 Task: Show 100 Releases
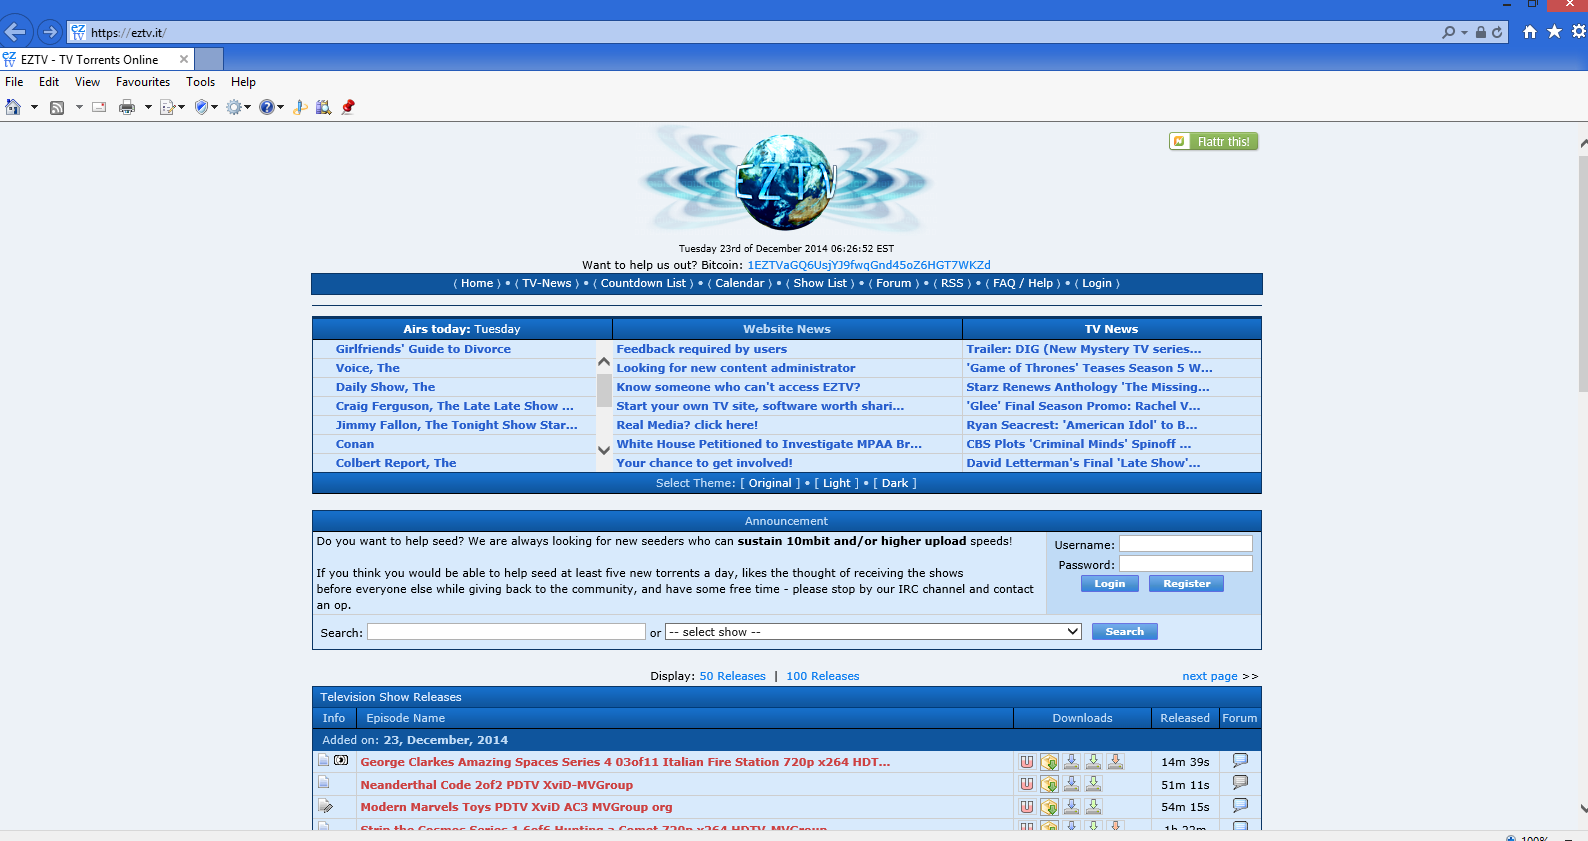[x=823, y=677]
